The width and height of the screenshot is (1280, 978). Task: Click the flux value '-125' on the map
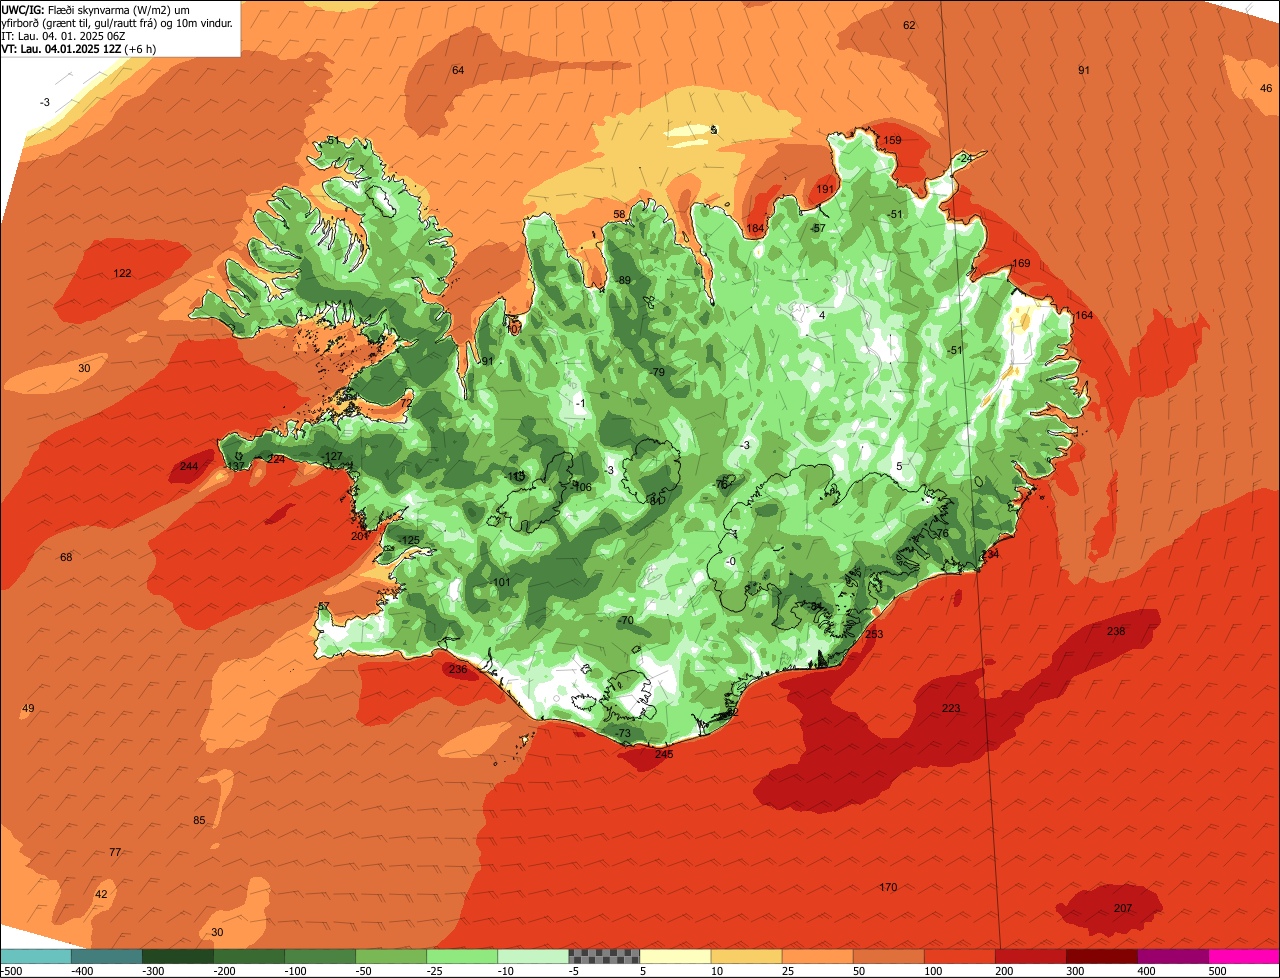[409, 540]
